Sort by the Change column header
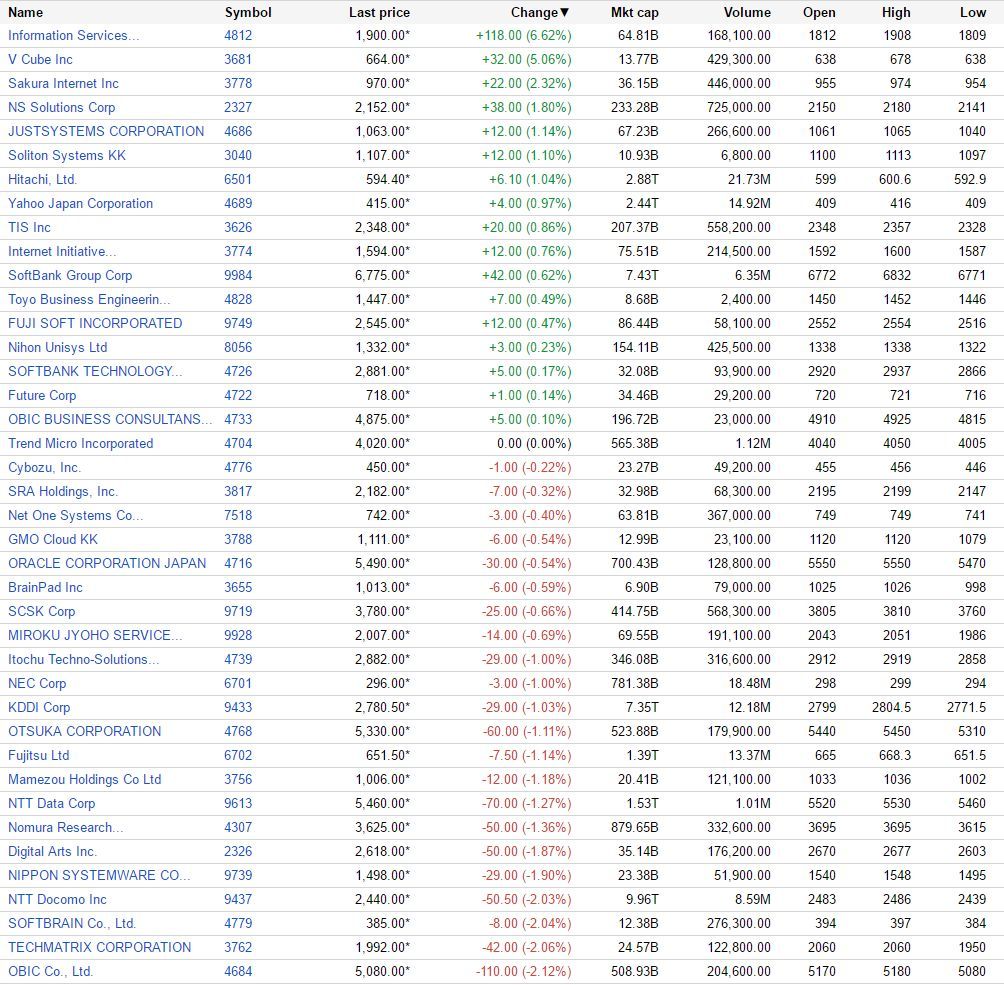The width and height of the screenshot is (1004, 985). click(539, 12)
